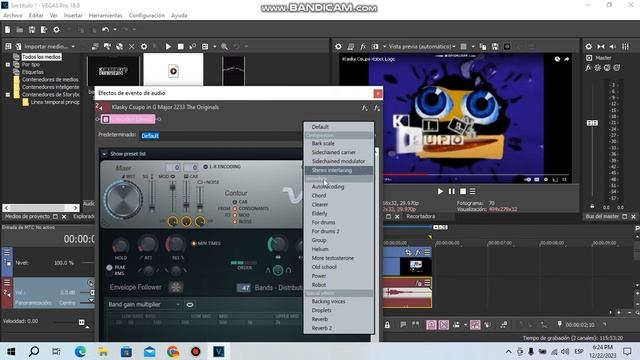Open the media views dropdown arrow
Image resolution: width=640 pixels, height=360 pixels.
[215, 47]
